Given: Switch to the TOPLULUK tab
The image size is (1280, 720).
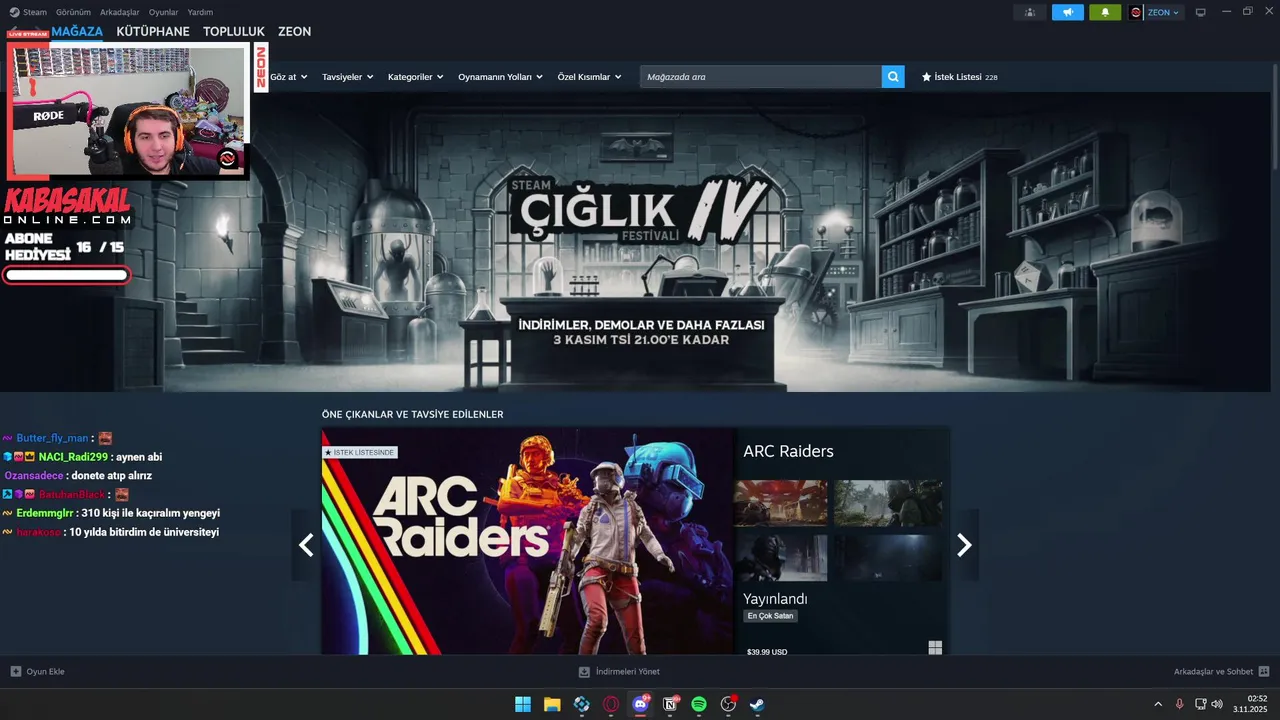Looking at the screenshot, I should click(234, 31).
